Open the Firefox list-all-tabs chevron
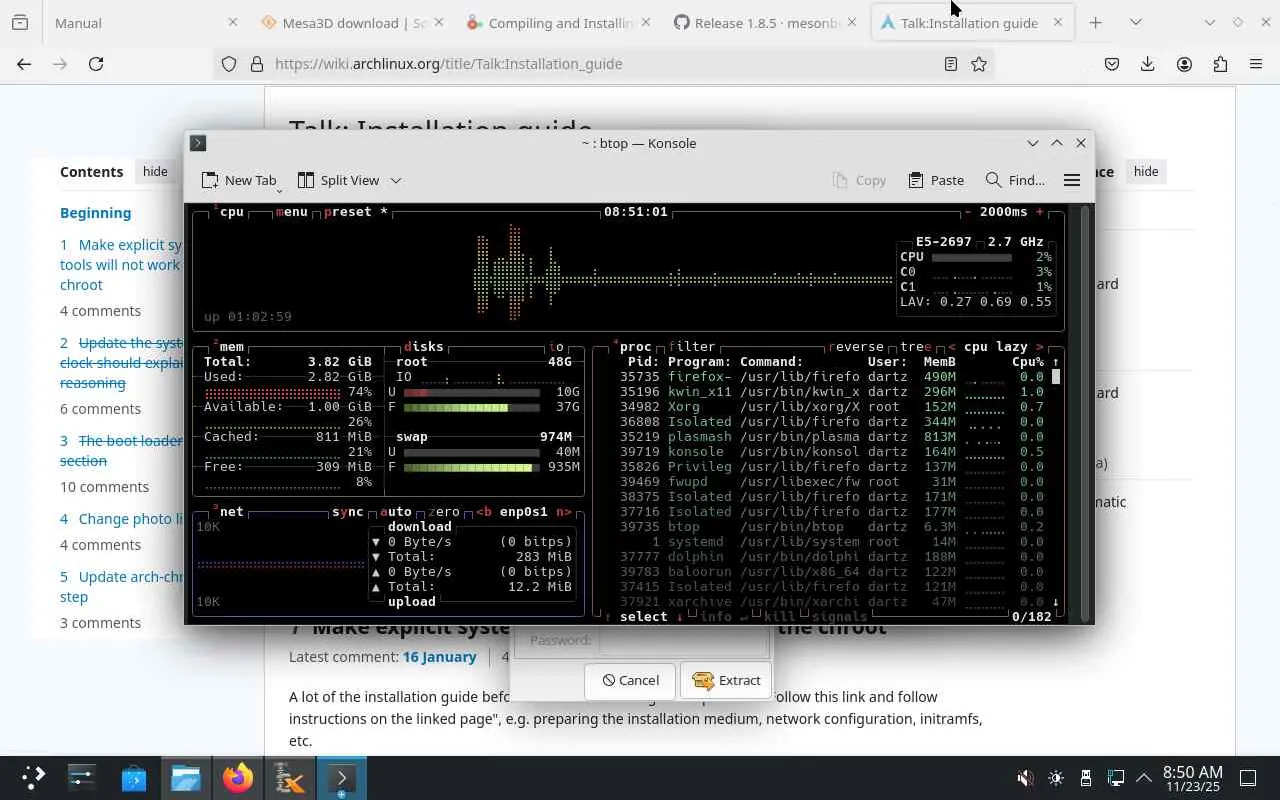This screenshot has height=800, width=1280. point(1136,22)
